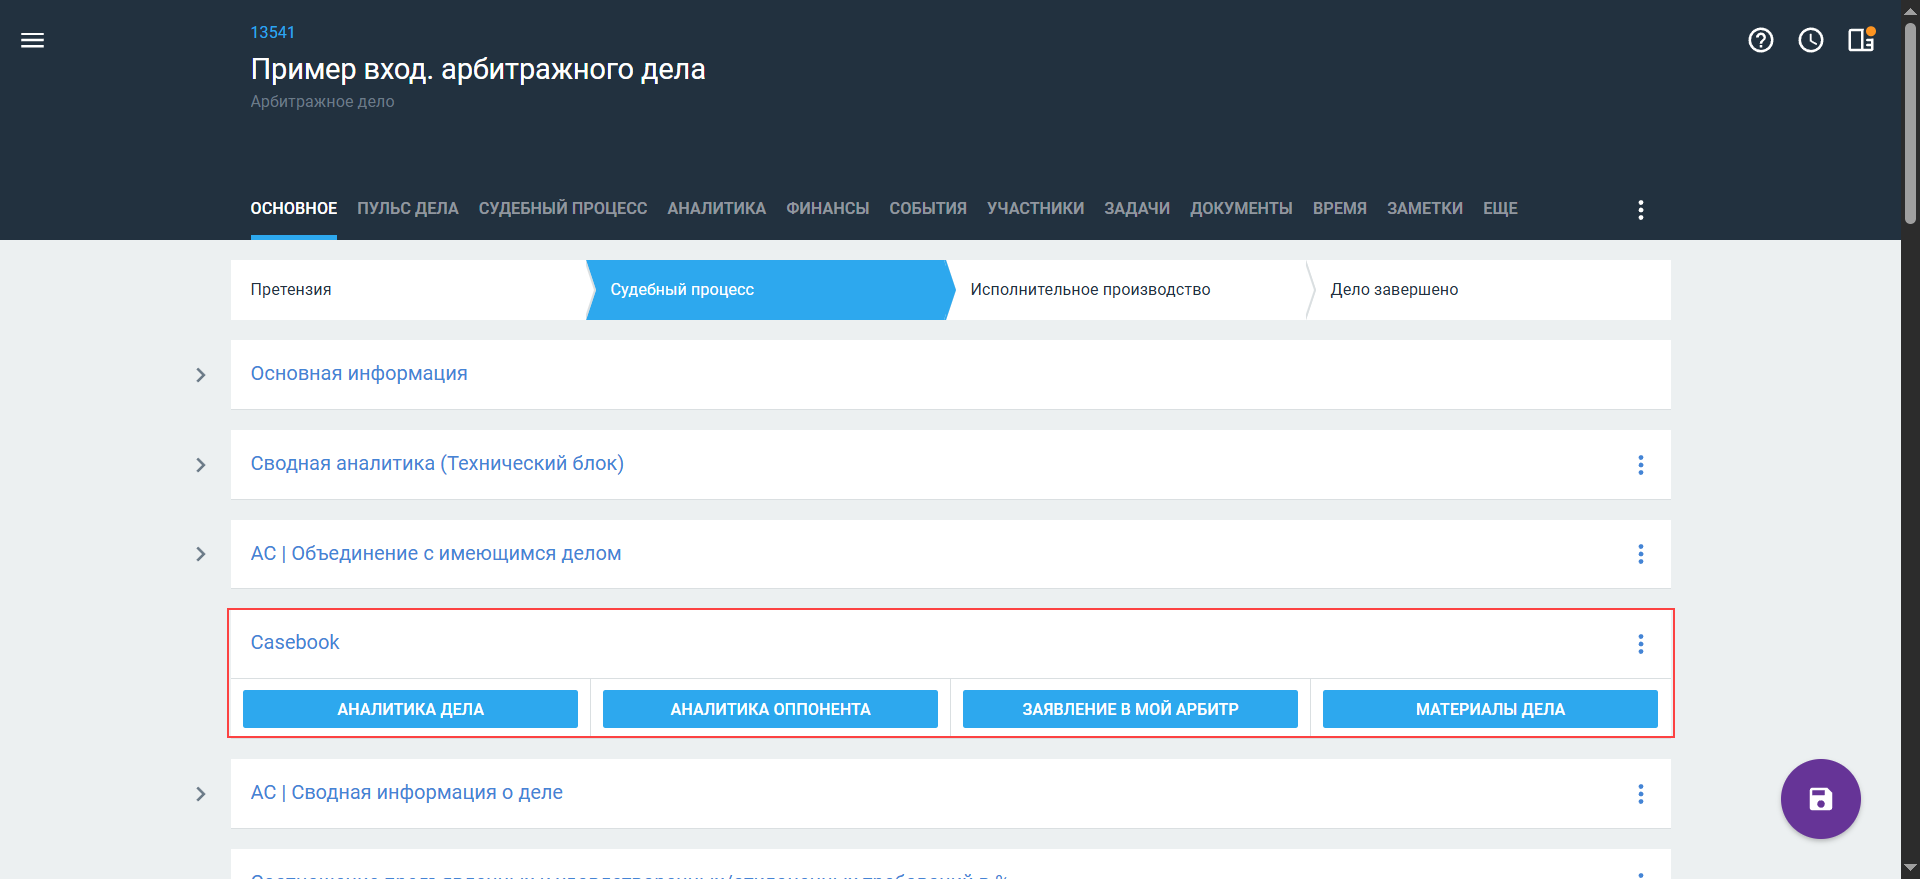The height and width of the screenshot is (879, 1920).
Task: Open the time tracking clock icon
Action: [1810, 40]
